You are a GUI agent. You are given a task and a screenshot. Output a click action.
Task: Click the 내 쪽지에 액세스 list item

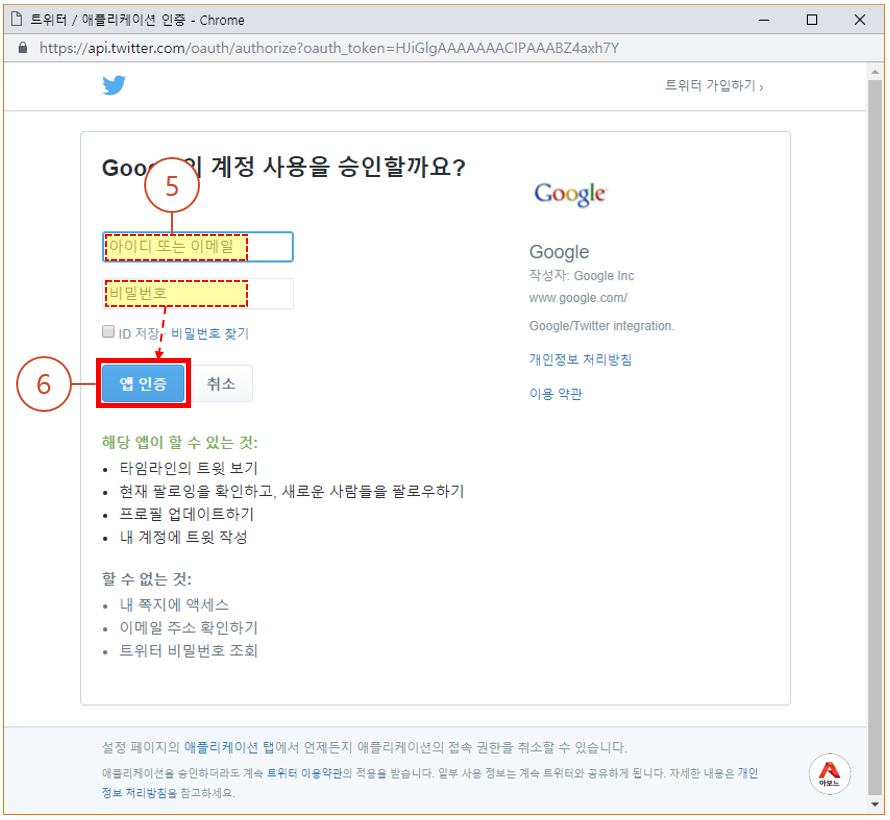[174, 605]
